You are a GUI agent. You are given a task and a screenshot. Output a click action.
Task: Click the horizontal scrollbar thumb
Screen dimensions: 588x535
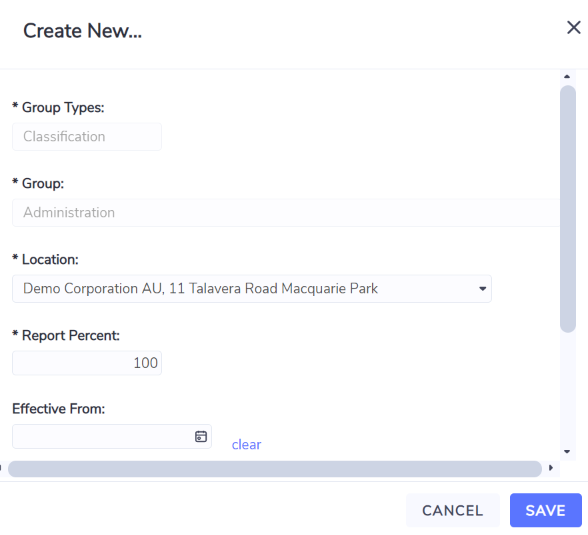click(275, 469)
